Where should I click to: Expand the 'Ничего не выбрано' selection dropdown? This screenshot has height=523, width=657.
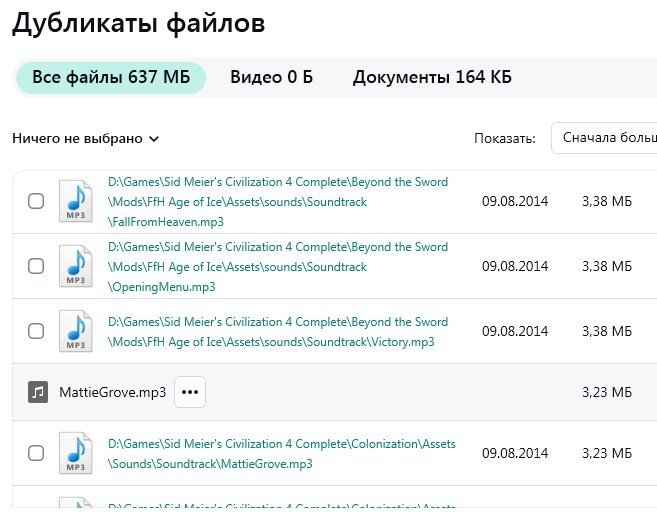[85, 138]
